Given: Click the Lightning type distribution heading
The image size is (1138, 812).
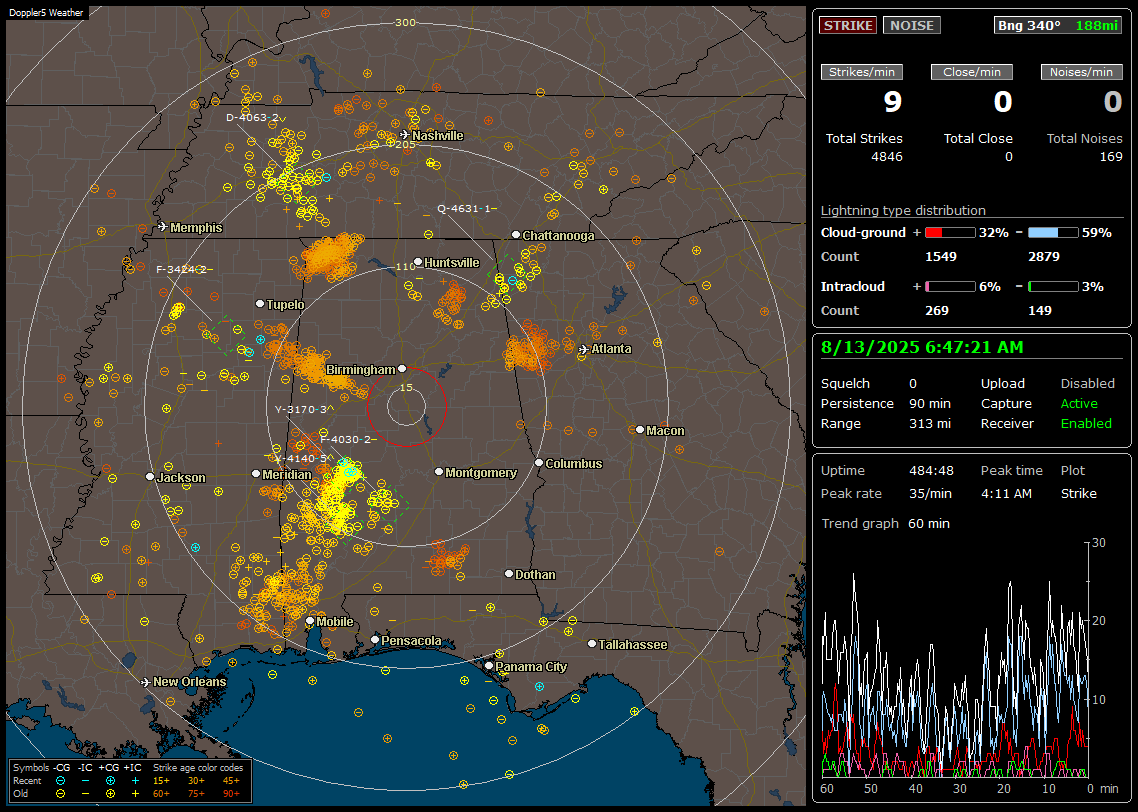Looking at the screenshot, I should [903, 210].
